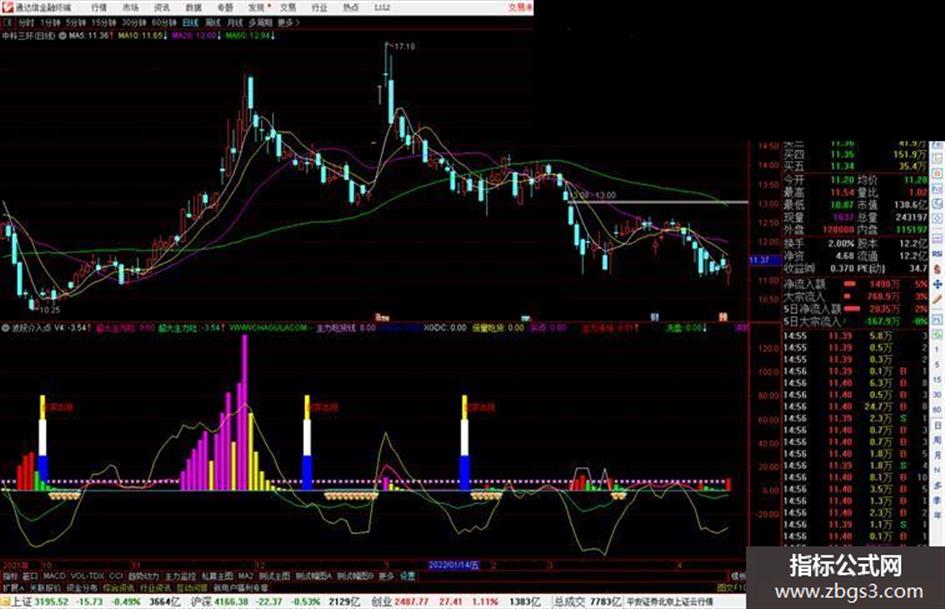Viewport: 945px width, 609px height.
Task: Click the blue four-way arrows sidebar icon
Action: pyautogui.click(x=937, y=284)
